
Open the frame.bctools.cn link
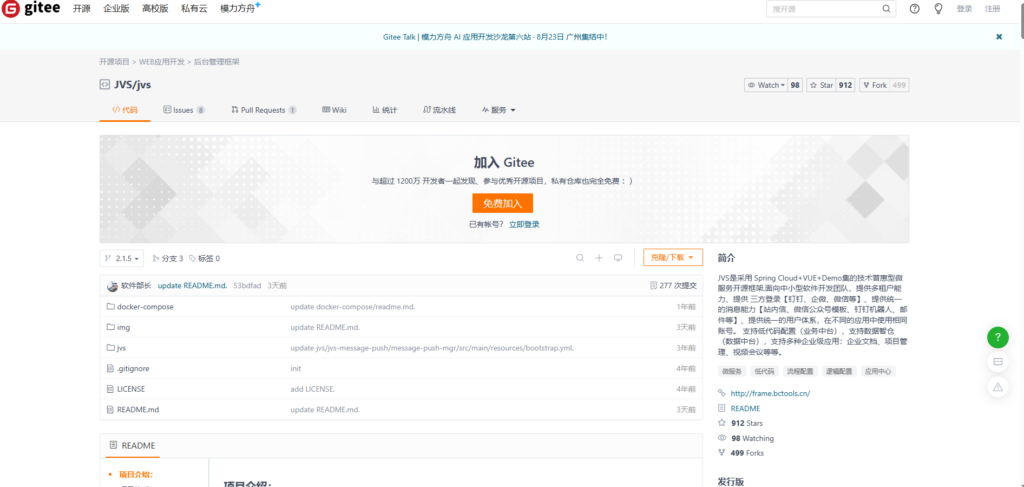click(770, 393)
